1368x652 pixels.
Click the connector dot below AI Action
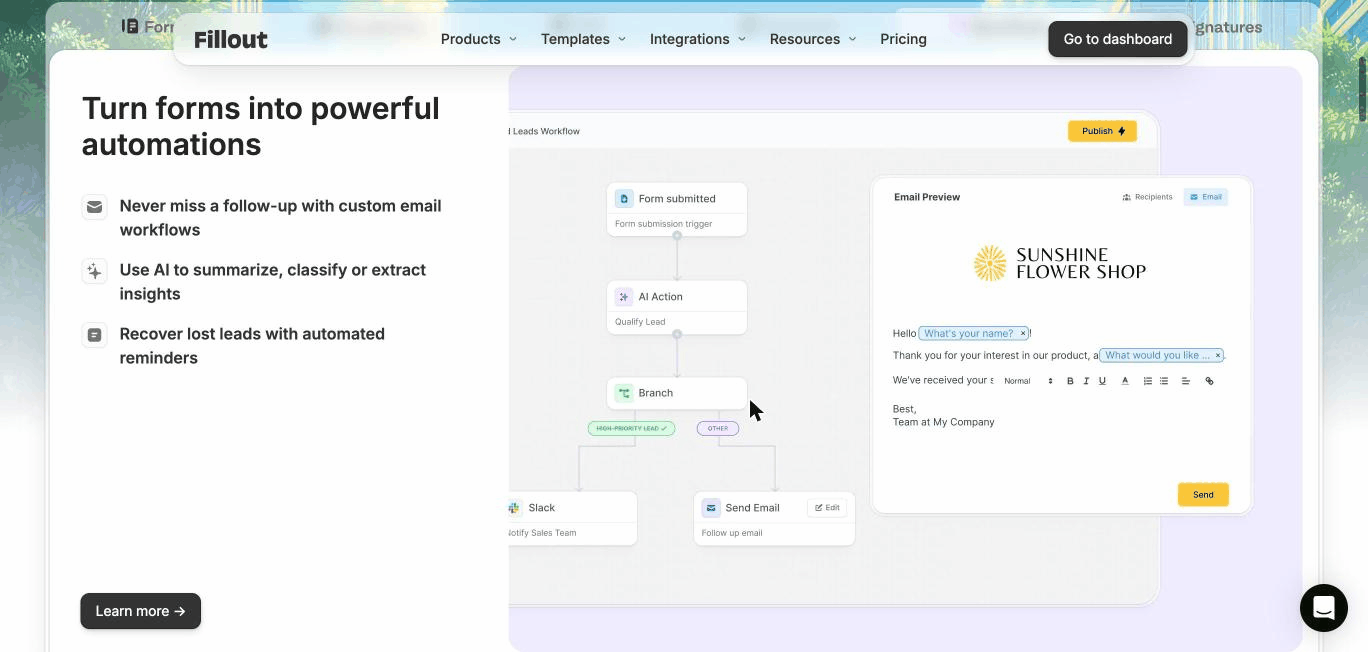pyautogui.click(x=677, y=334)
